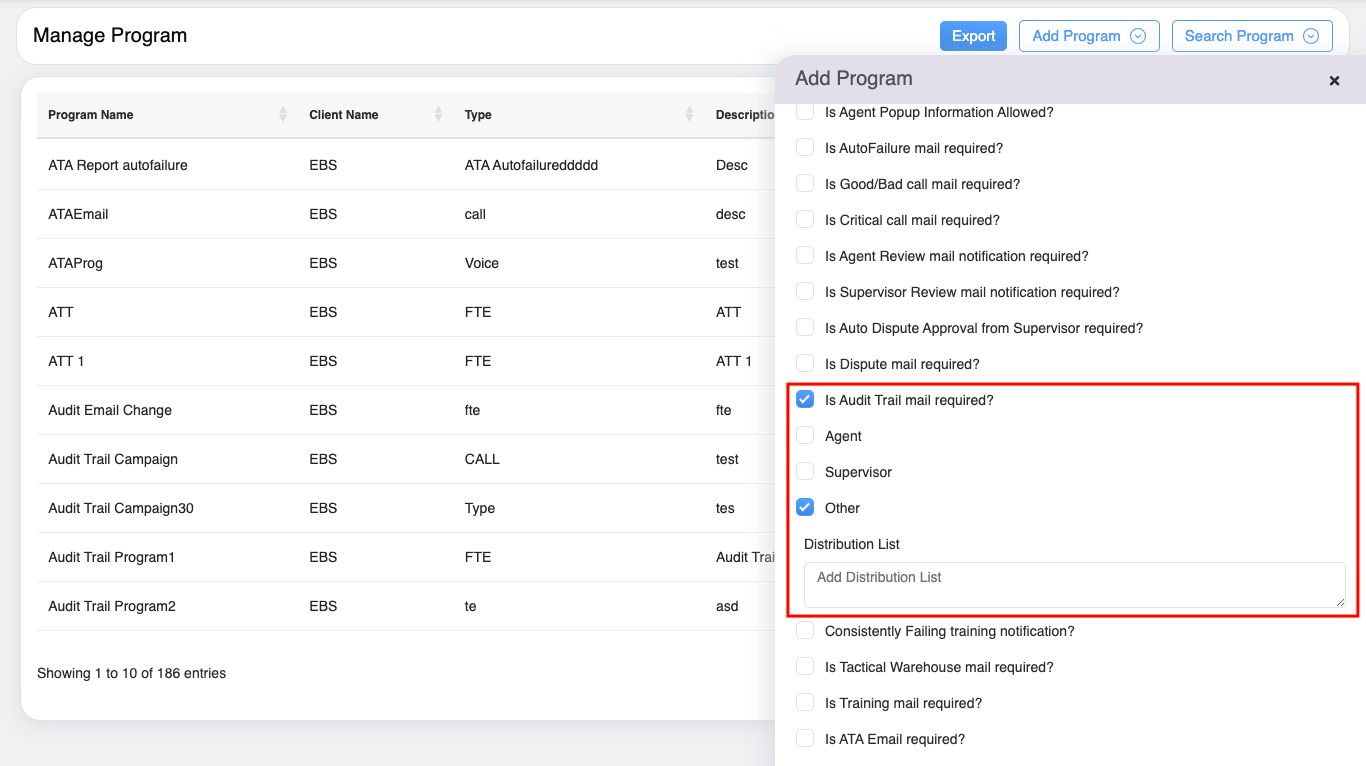Viewport: 1366px width, 766px height.
Task: Enable Is ATA Email required
Action: click(805, 739)
